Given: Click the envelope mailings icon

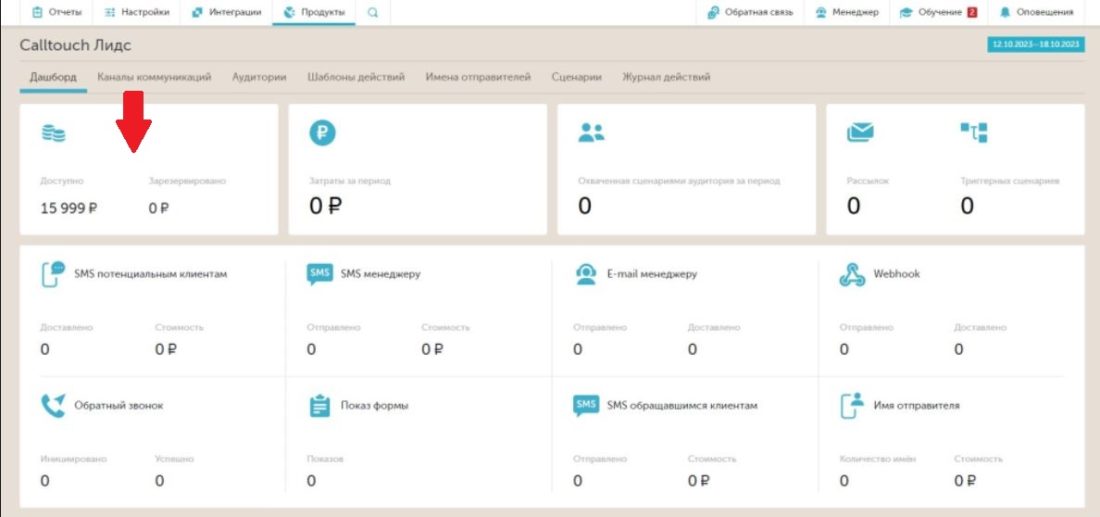Looking at the screenshot, I should click(859, 132).
